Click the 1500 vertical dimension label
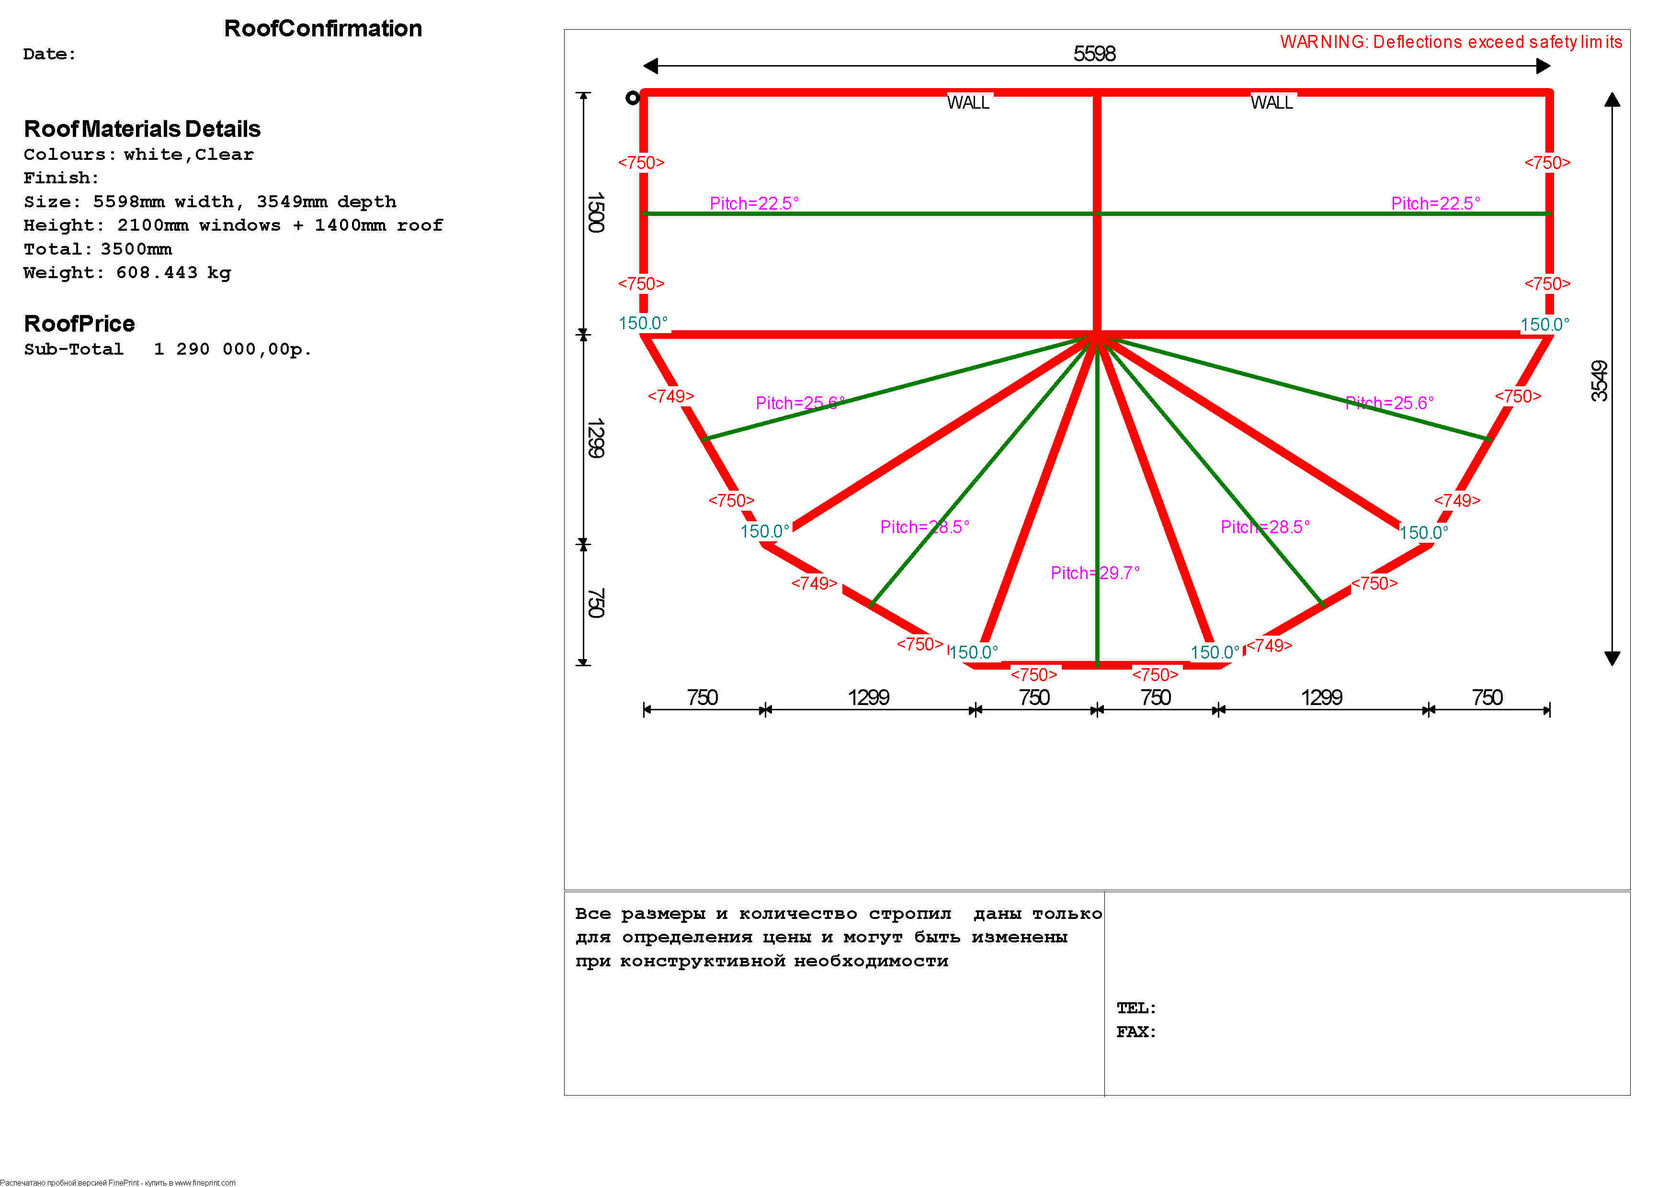The image size is (1680, 1187). click(x=595, y=213)
